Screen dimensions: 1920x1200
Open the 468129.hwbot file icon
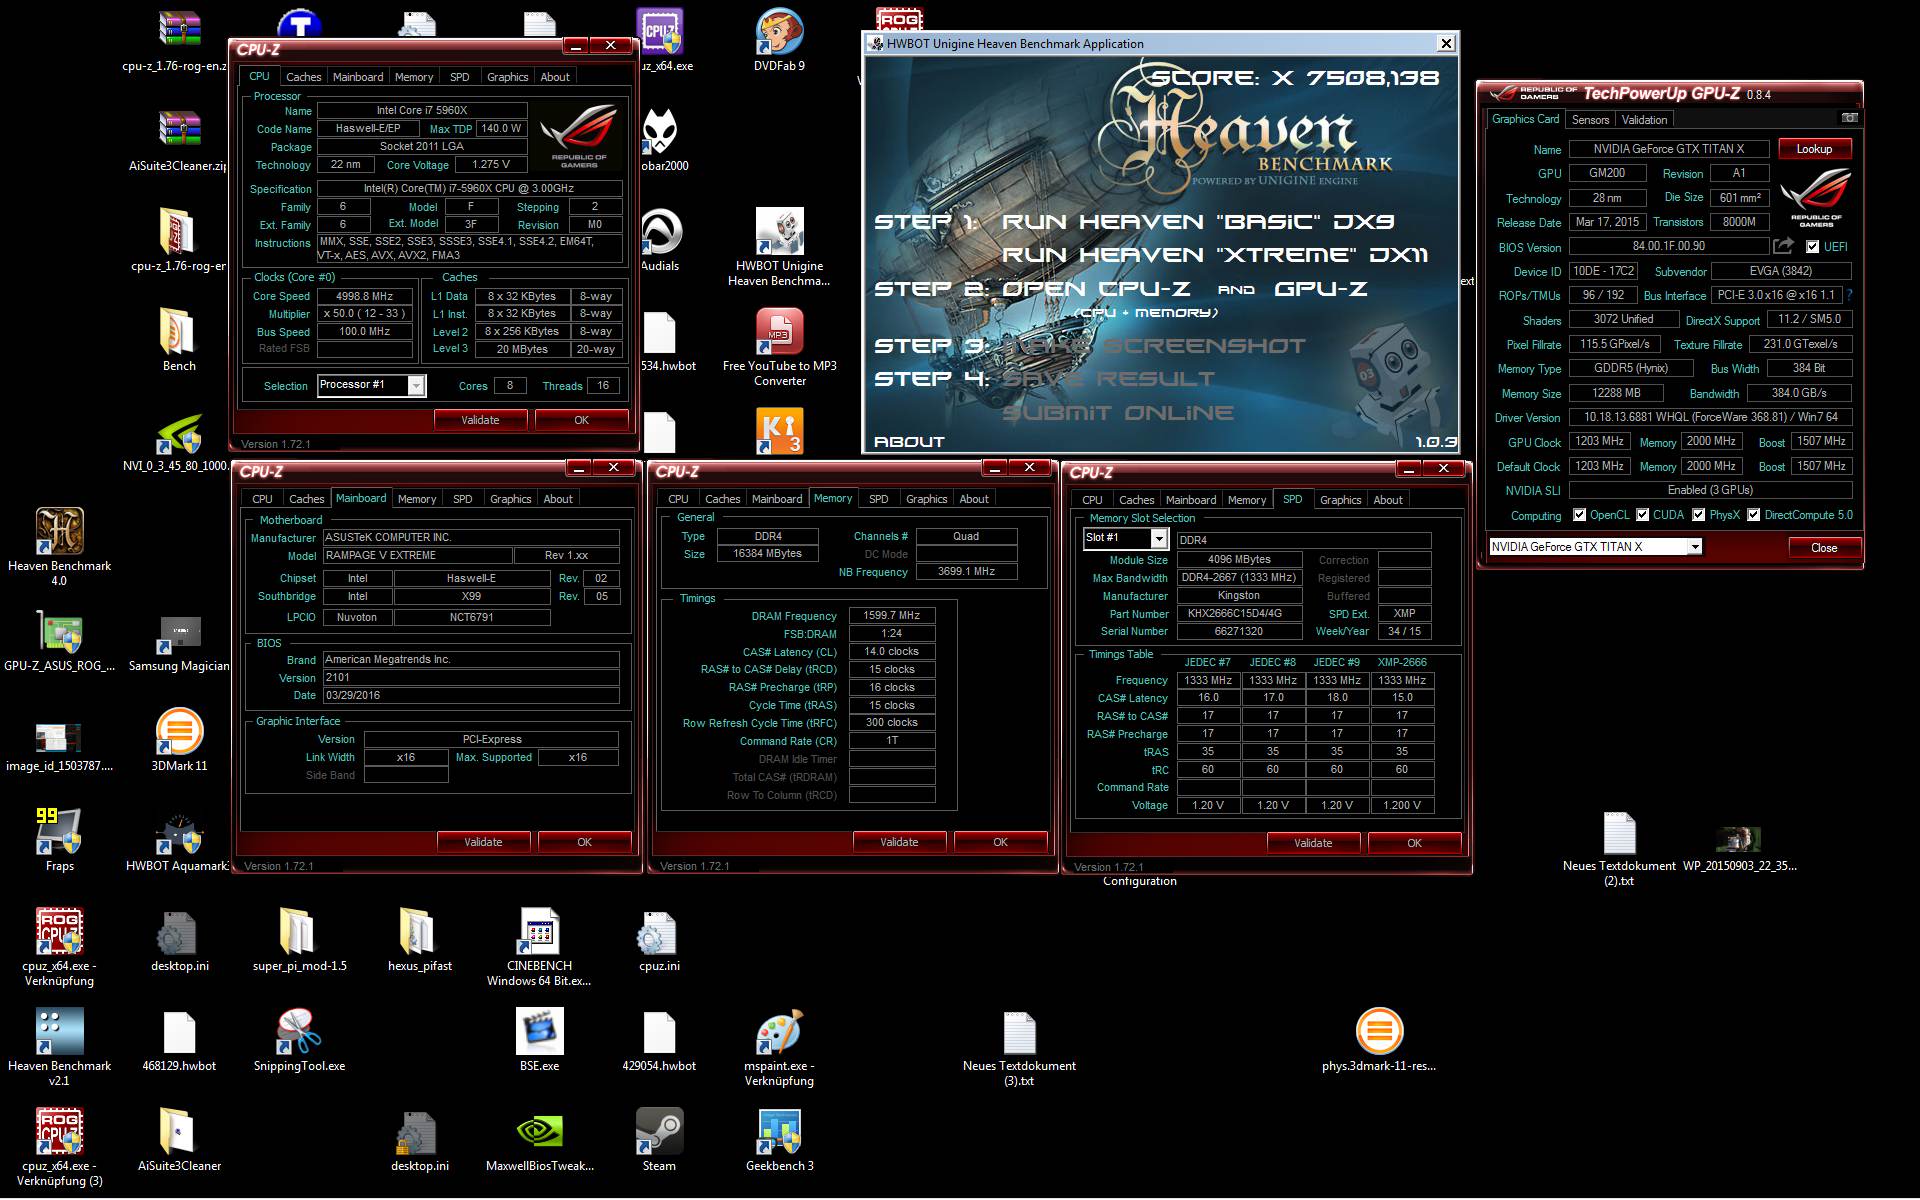179,1032
